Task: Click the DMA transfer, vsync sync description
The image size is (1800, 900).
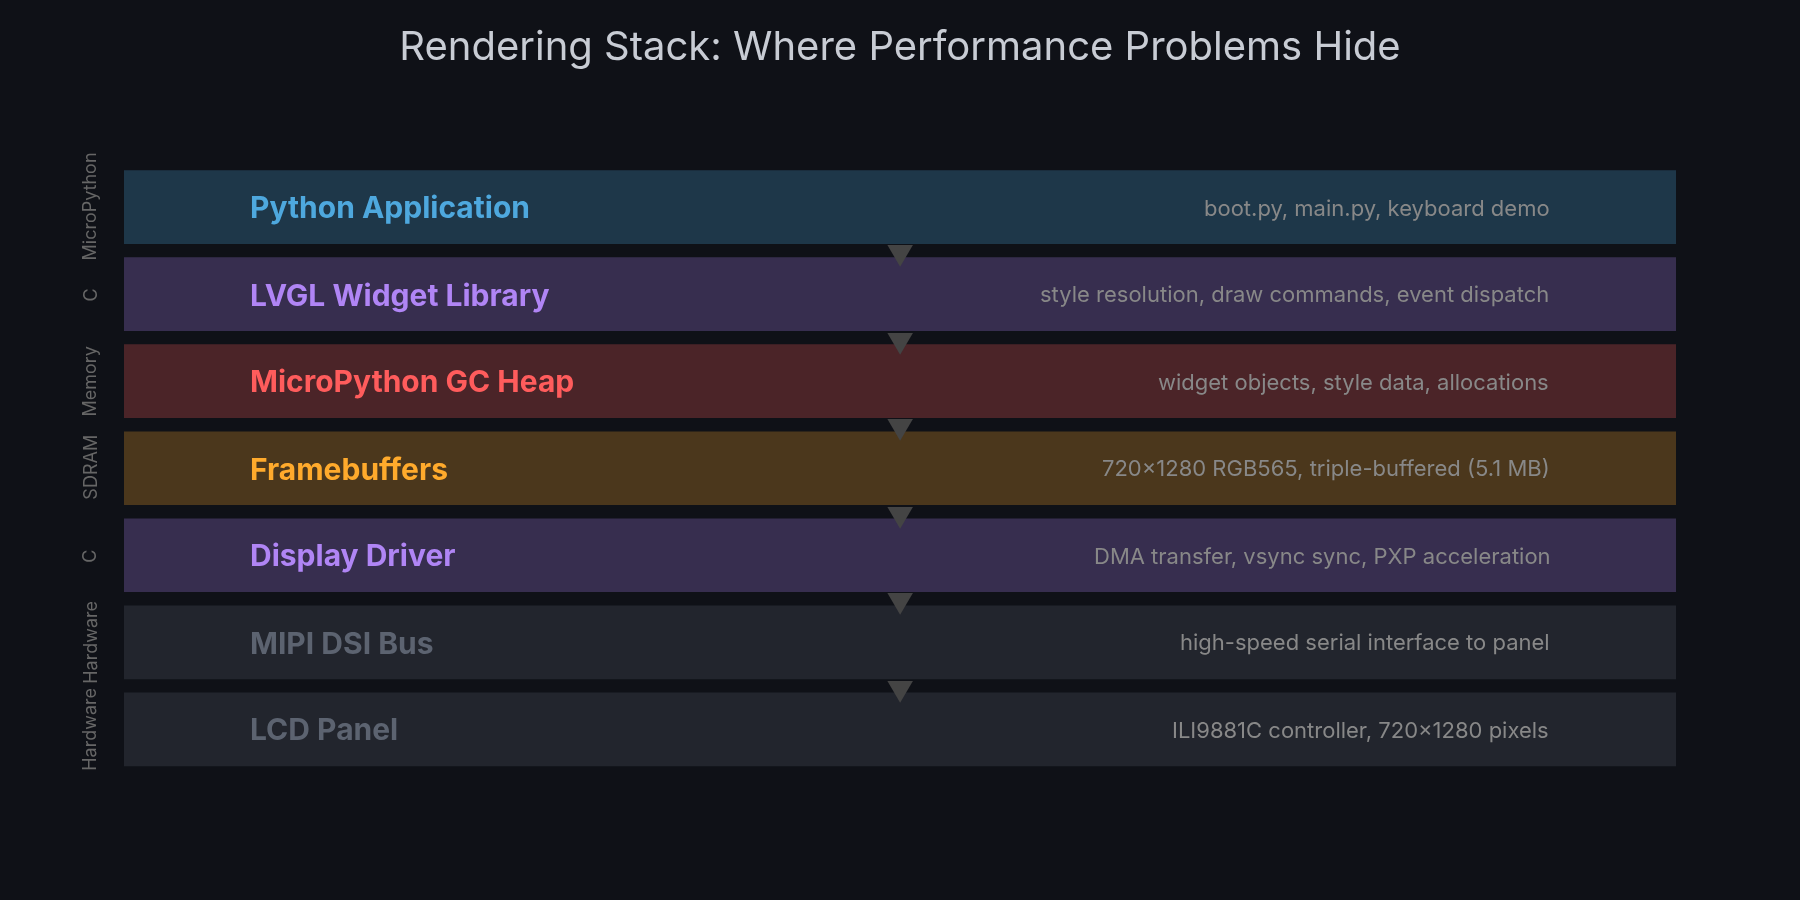Action: (1322, 556)
